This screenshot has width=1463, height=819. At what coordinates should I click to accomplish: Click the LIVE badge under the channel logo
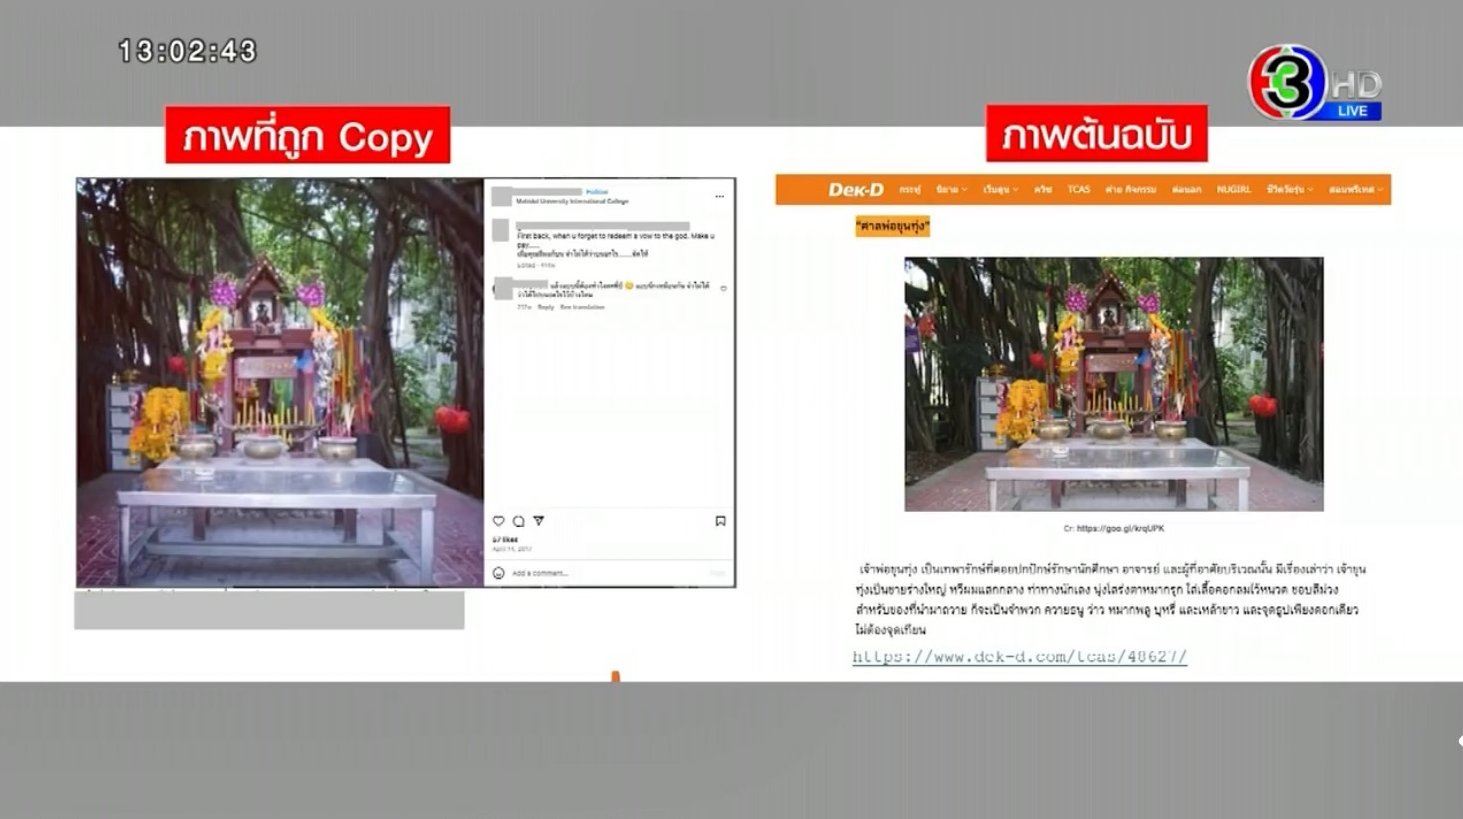pos(1352,110)
